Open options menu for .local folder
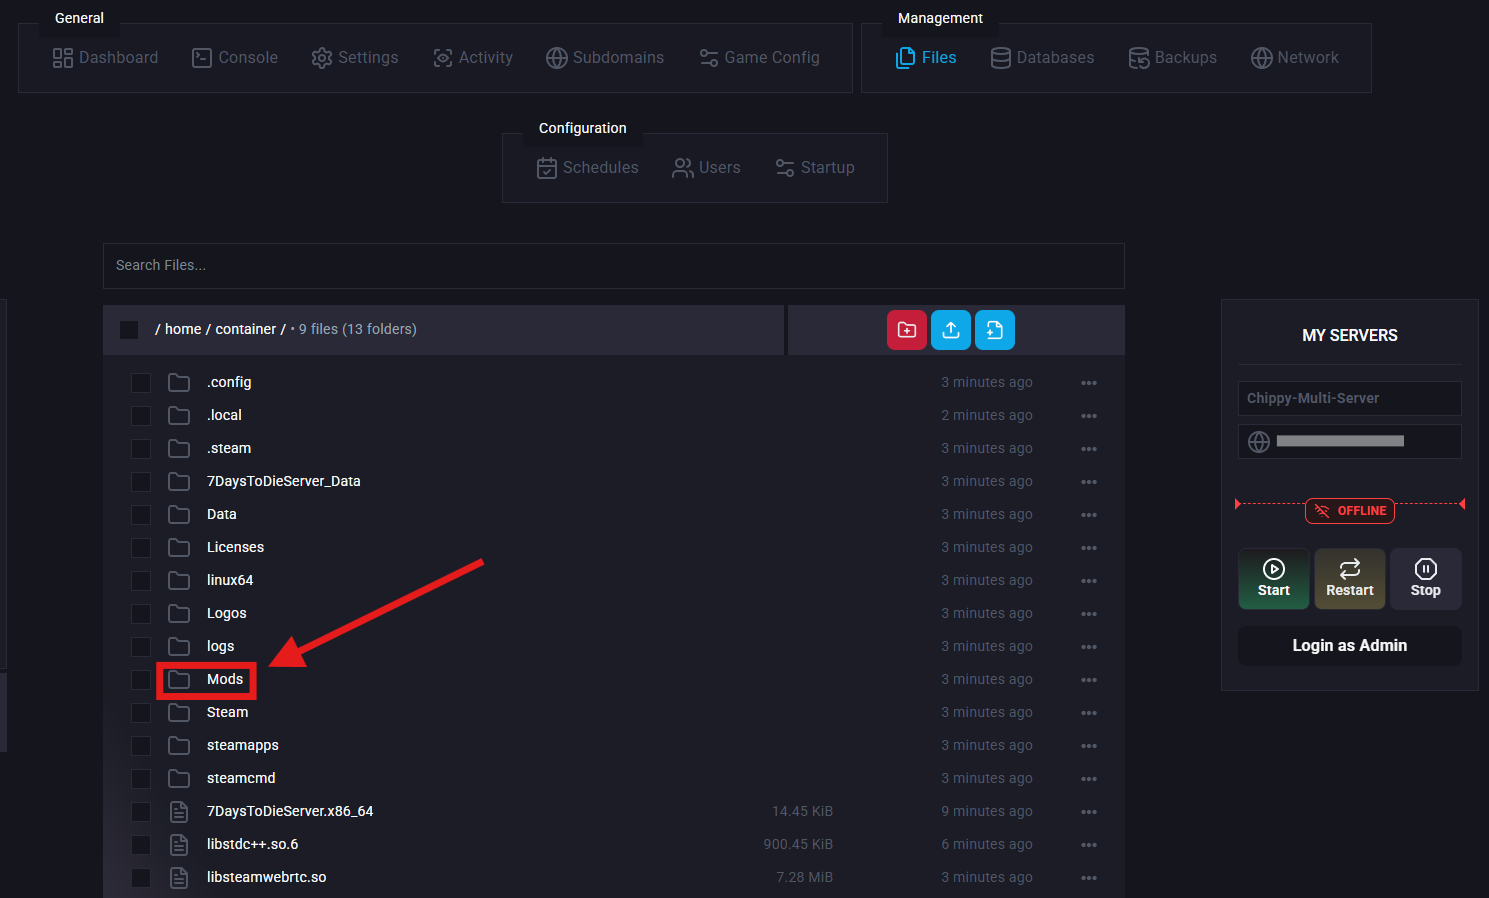1489x898 pixels. (1089, 416)
